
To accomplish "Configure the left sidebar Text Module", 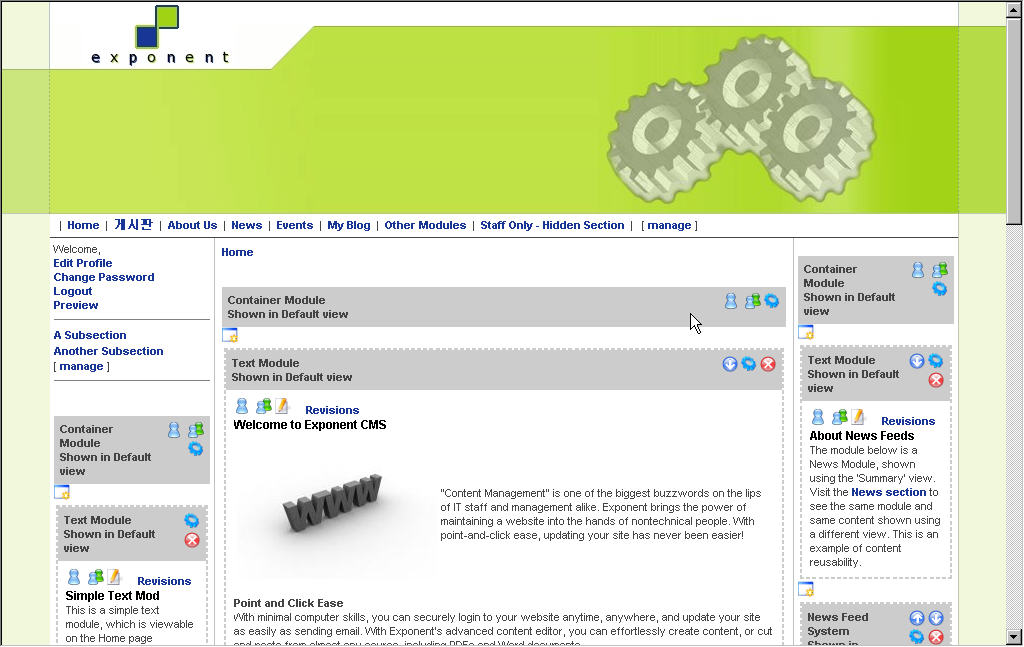I will coord(191,521).
